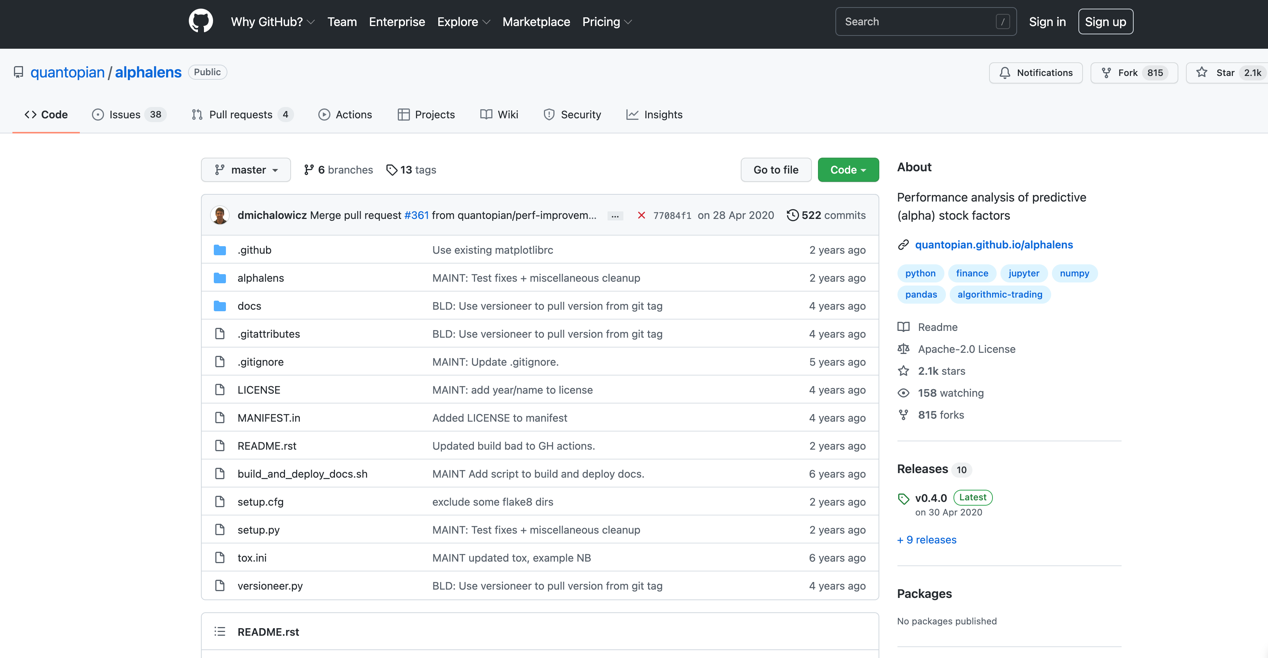This screenshot has width=1268, height=658.
Task: Select the algorithmic-trading topic tag
Action: click(x=999, y=295)
